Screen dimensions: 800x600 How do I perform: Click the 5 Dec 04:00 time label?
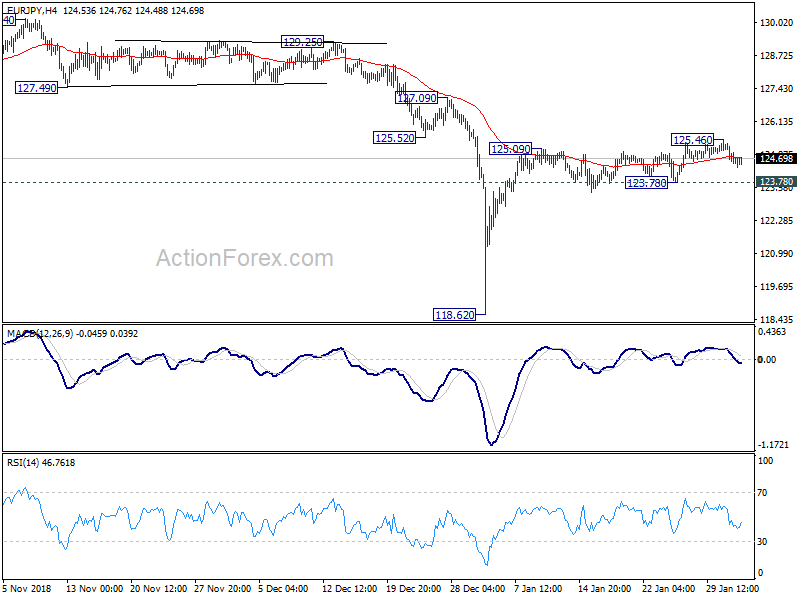(283, 589)
